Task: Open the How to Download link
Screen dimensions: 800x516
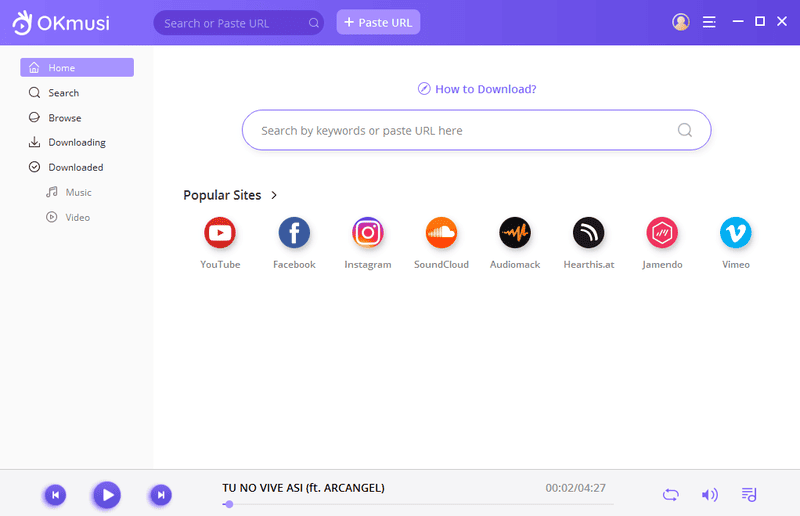Action: (477, 89)
